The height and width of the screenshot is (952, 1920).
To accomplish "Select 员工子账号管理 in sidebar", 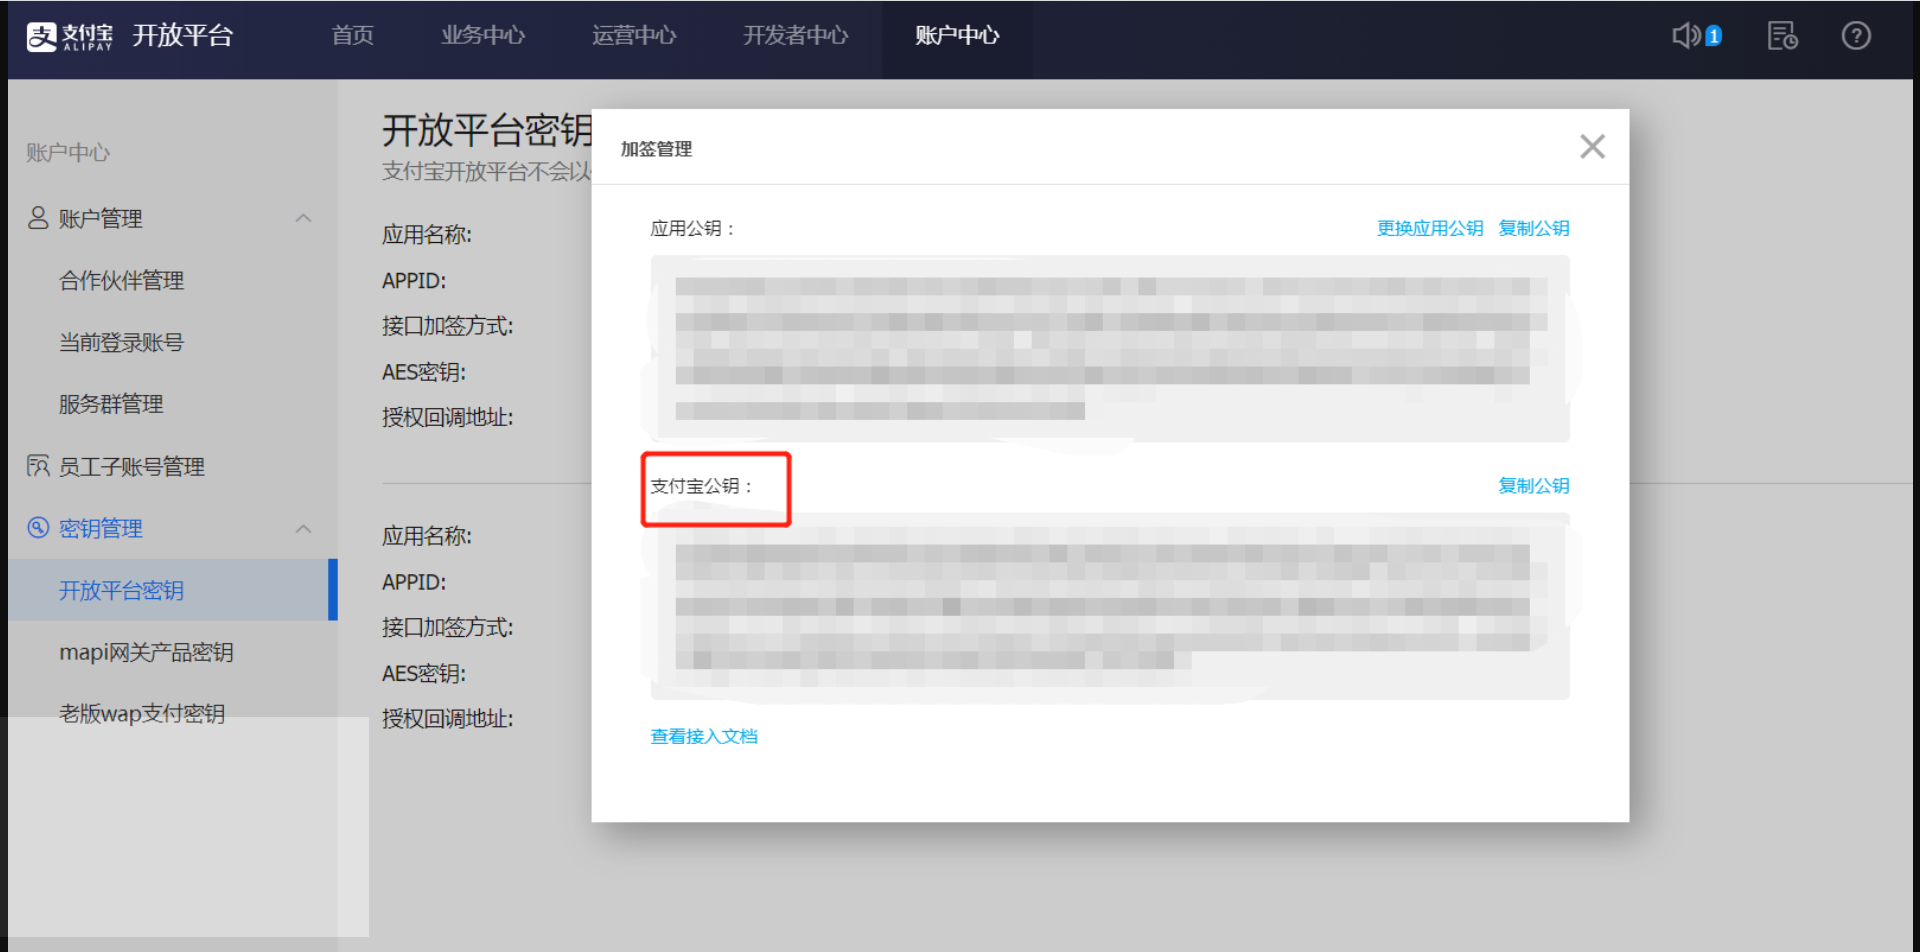I will [131, 467].
